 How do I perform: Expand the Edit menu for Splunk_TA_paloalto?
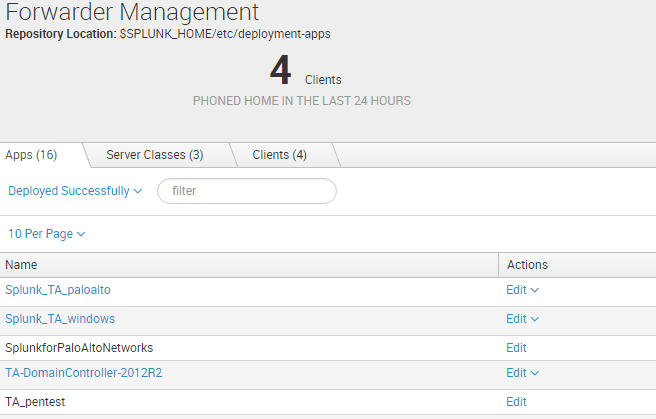(523, 290)
